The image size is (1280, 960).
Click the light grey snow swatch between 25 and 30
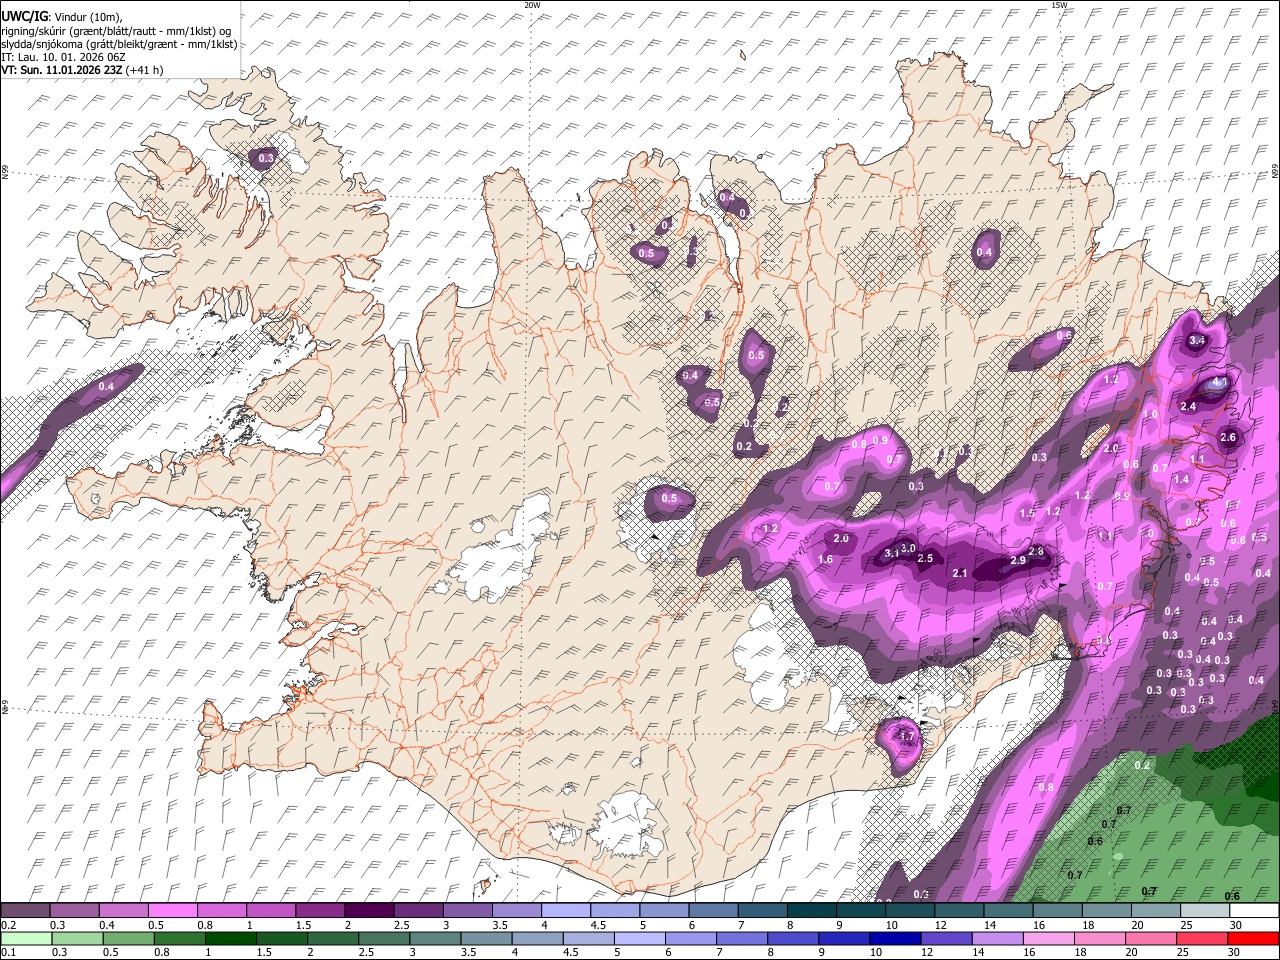1206,911
